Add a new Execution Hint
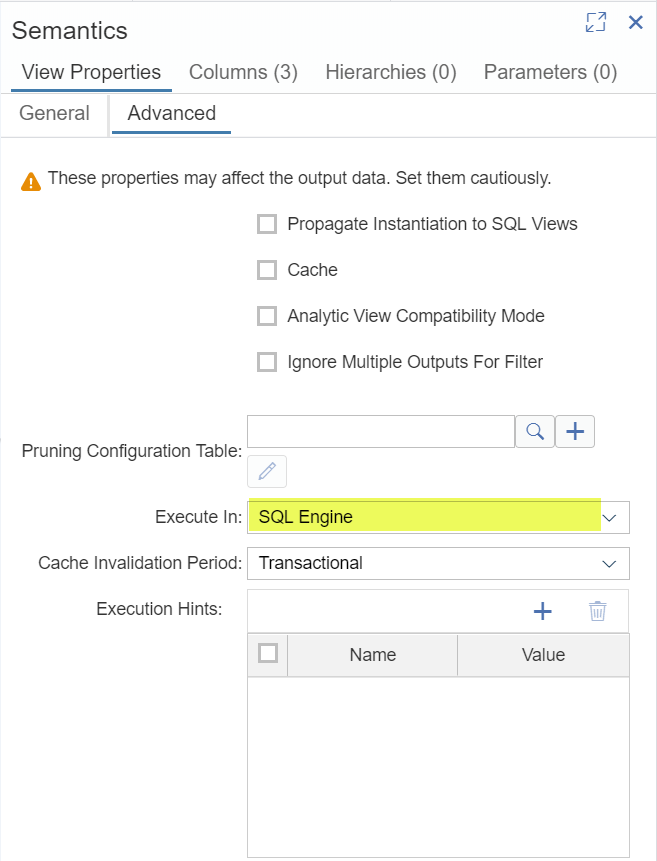Image resolution: width=657 pixels, height=861 pixels. tap(543, 611)
